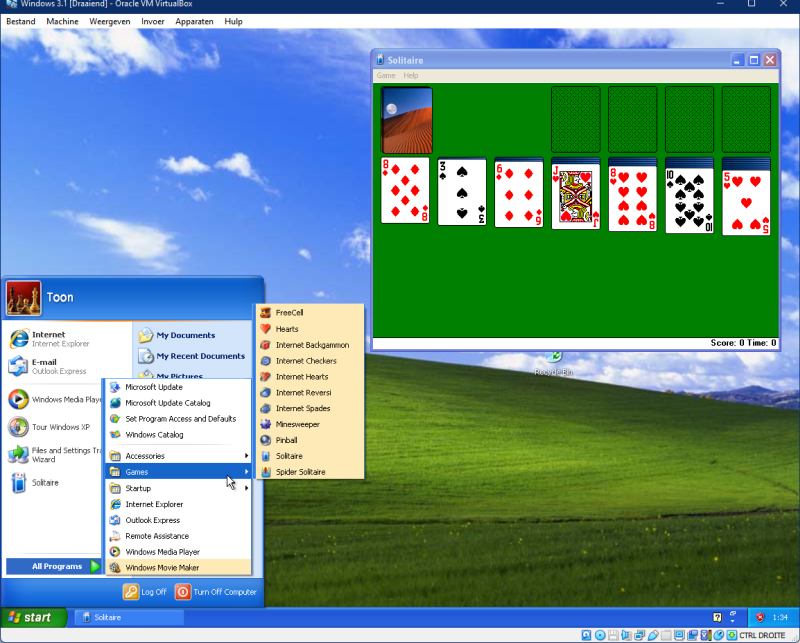This screenshot has height=643, width=800.
Task: Select the 10 of spades card
Action: (x=689, y=201)
